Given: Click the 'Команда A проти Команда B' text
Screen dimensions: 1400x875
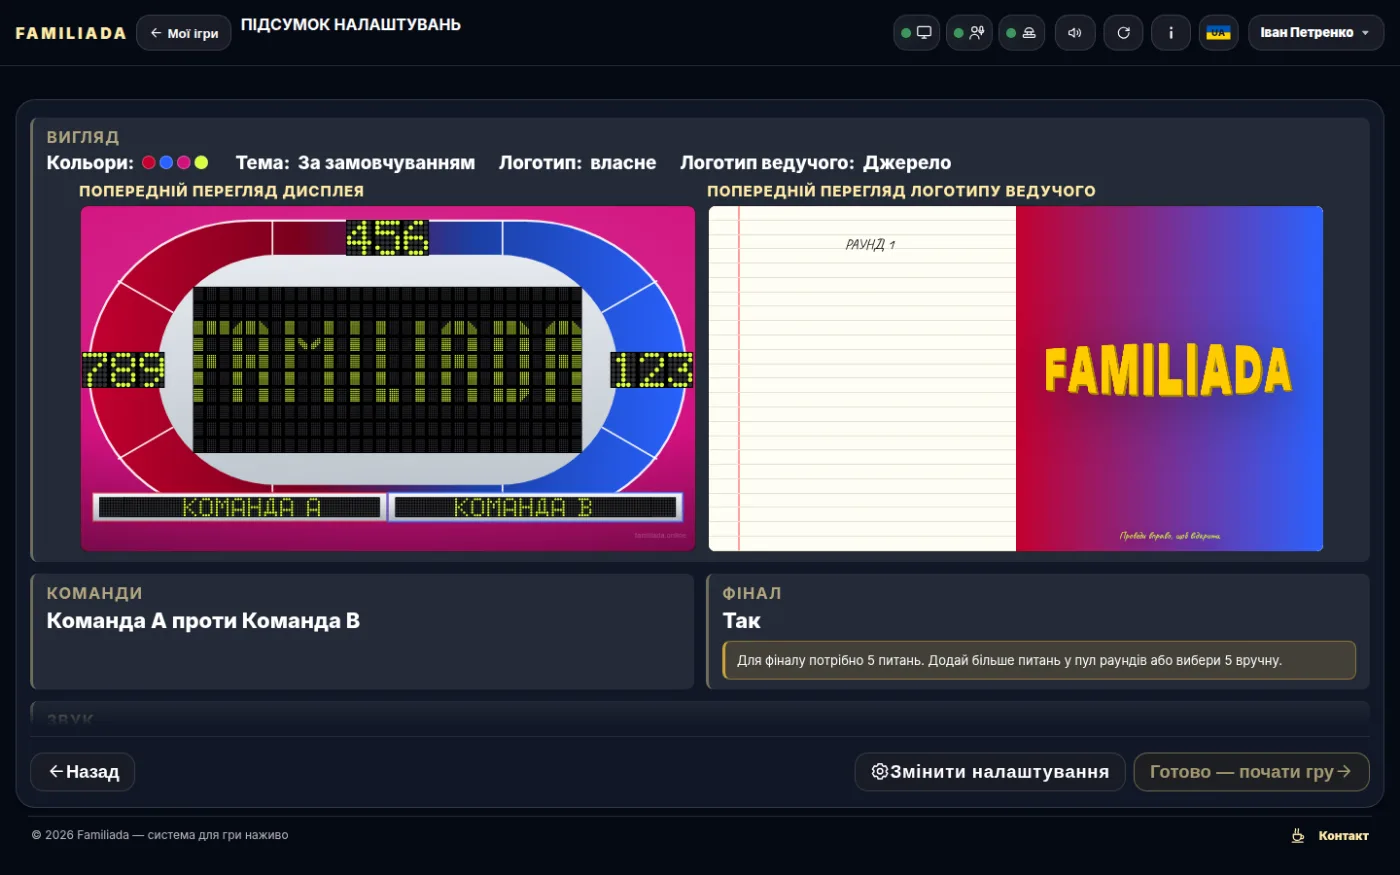Looking at the screenshot, I should tap(203, 621).
